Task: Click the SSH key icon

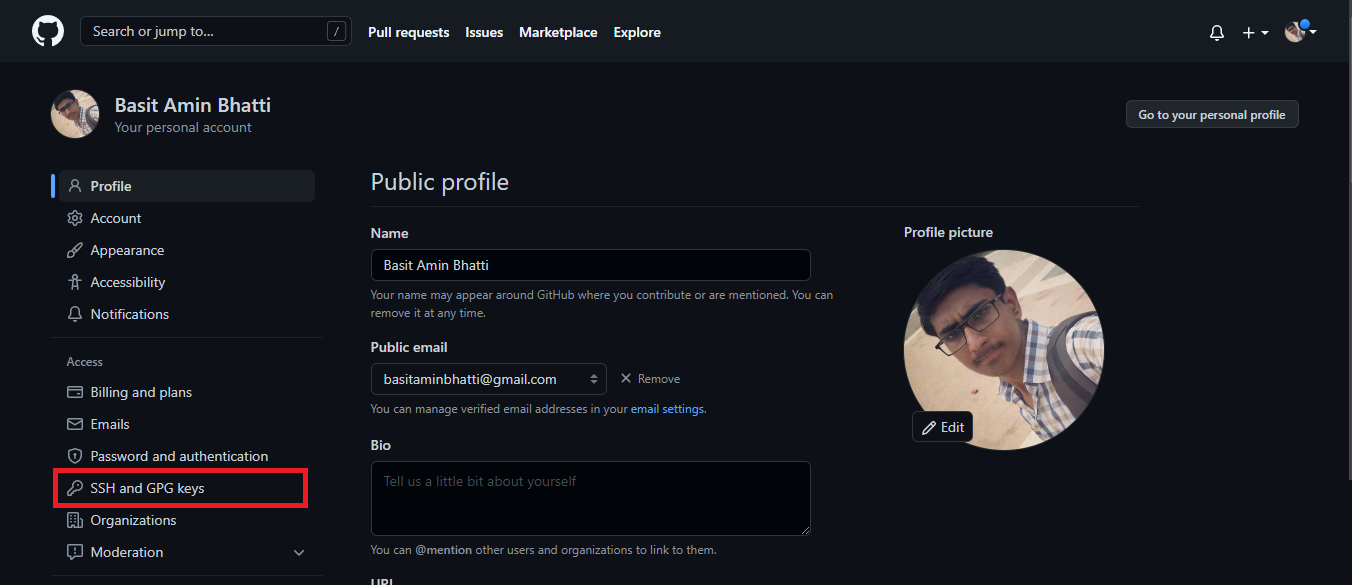Action: click(74, 488)
